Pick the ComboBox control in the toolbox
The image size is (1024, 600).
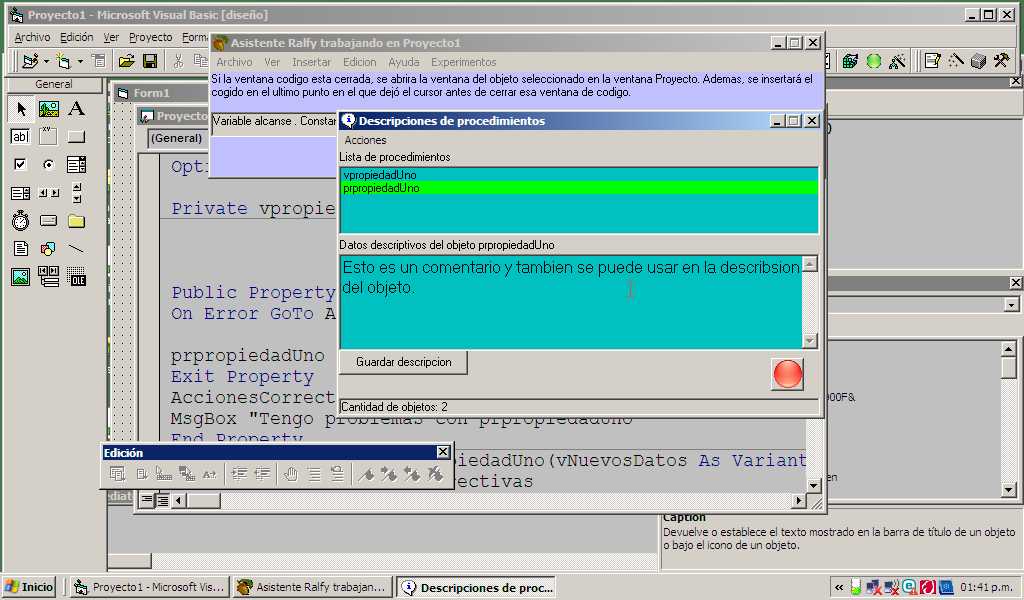pos(76,165)
